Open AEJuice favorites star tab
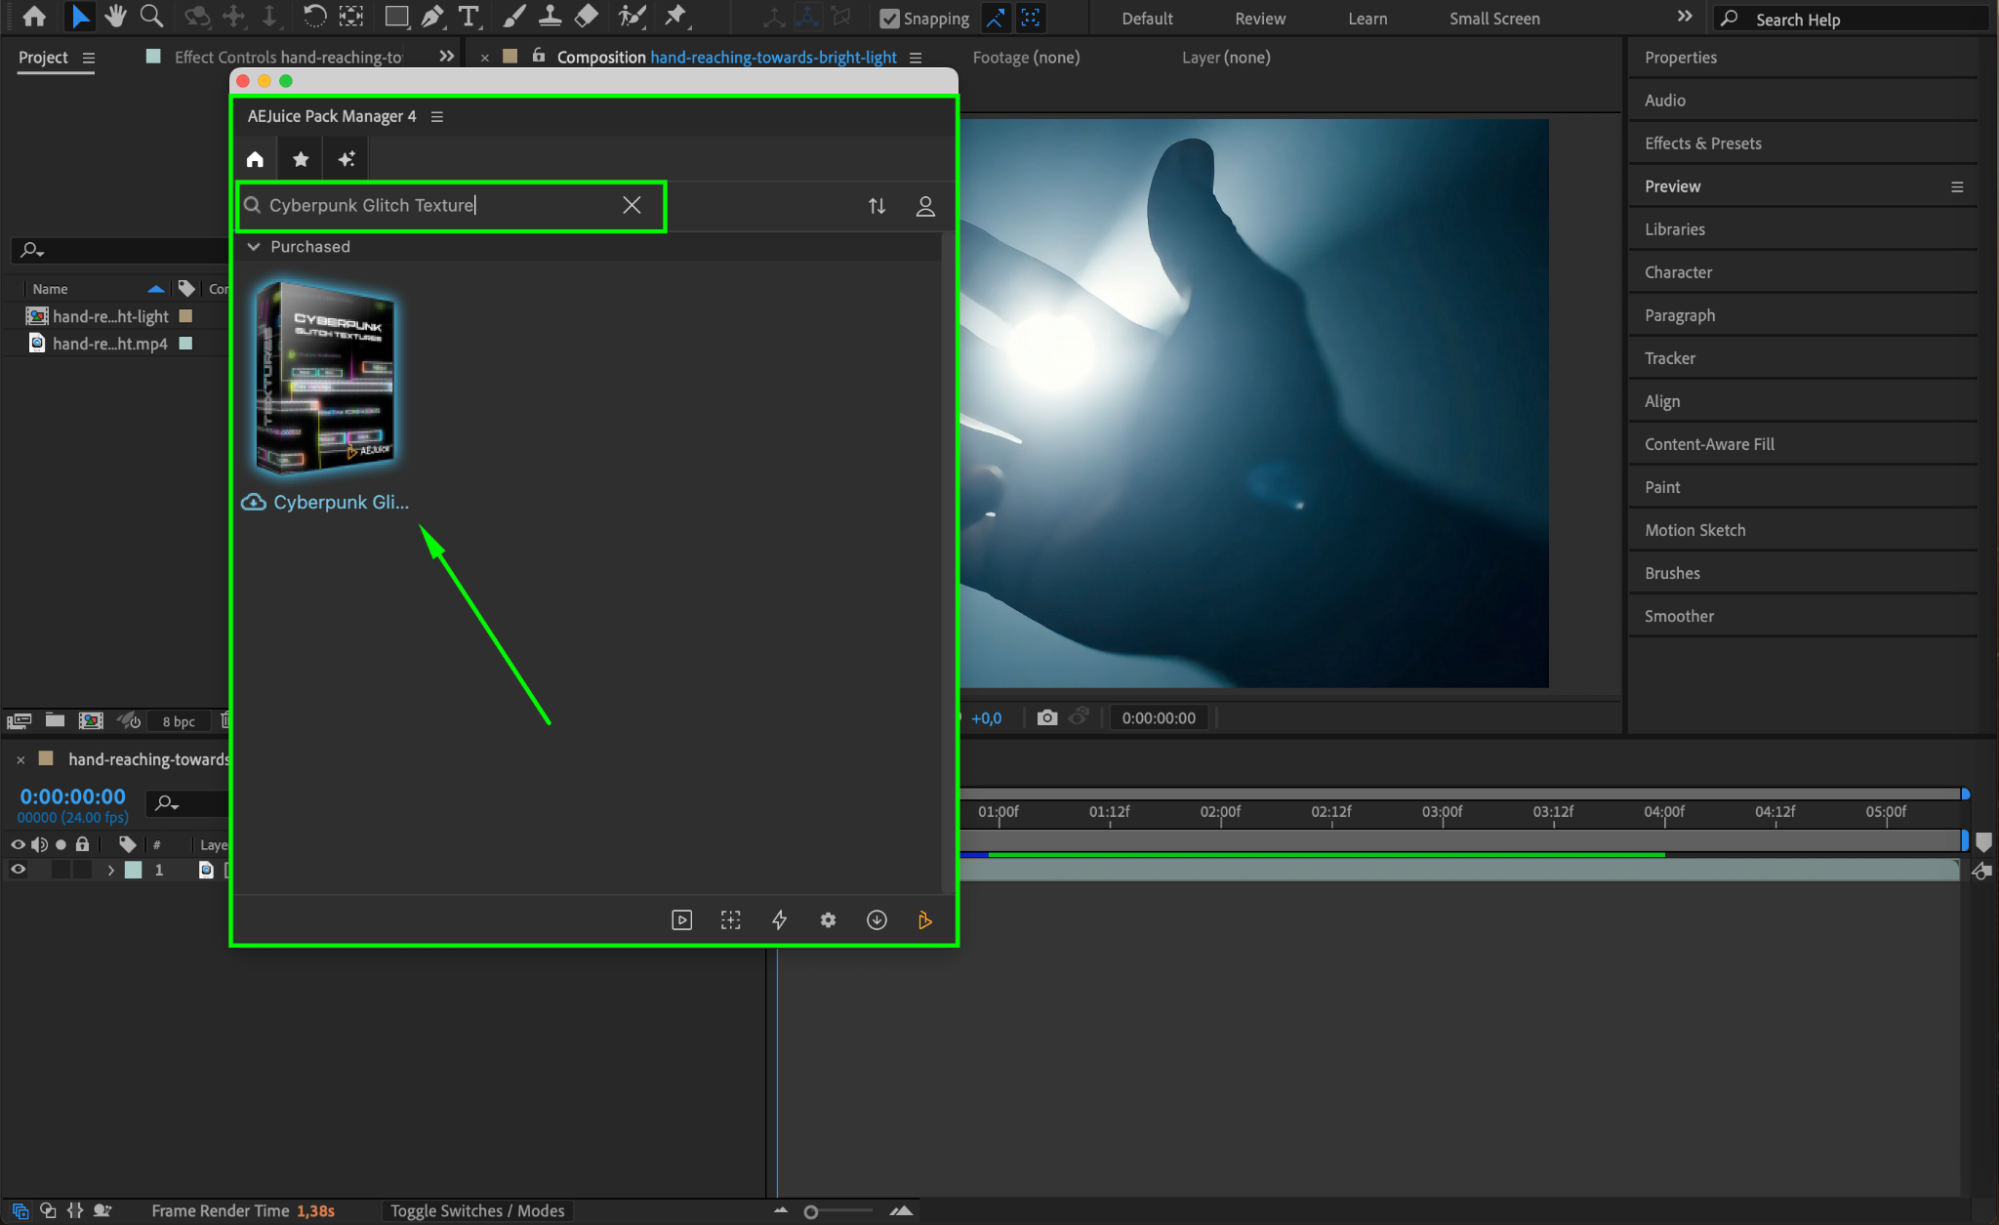This screenshot has width=1999, height=1225. click(300, 159)
